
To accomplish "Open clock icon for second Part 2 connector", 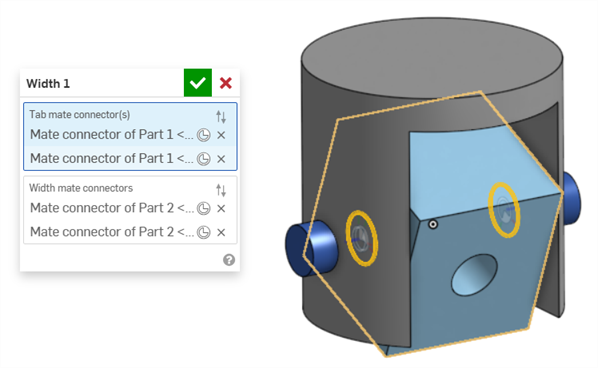I will [x=204, y=232].
